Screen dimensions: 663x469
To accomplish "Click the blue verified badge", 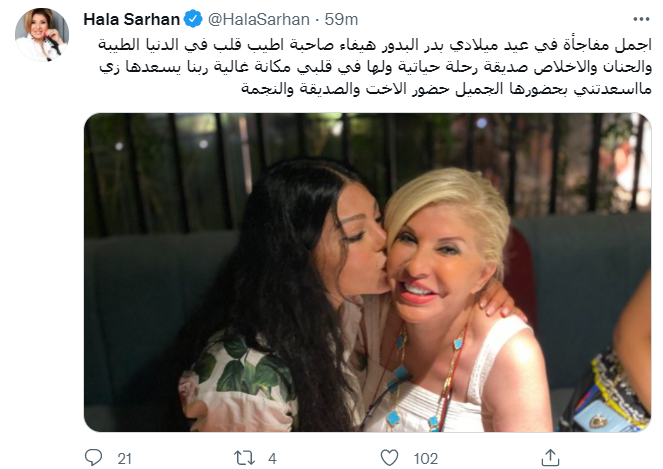I will (x=193, y=19).
